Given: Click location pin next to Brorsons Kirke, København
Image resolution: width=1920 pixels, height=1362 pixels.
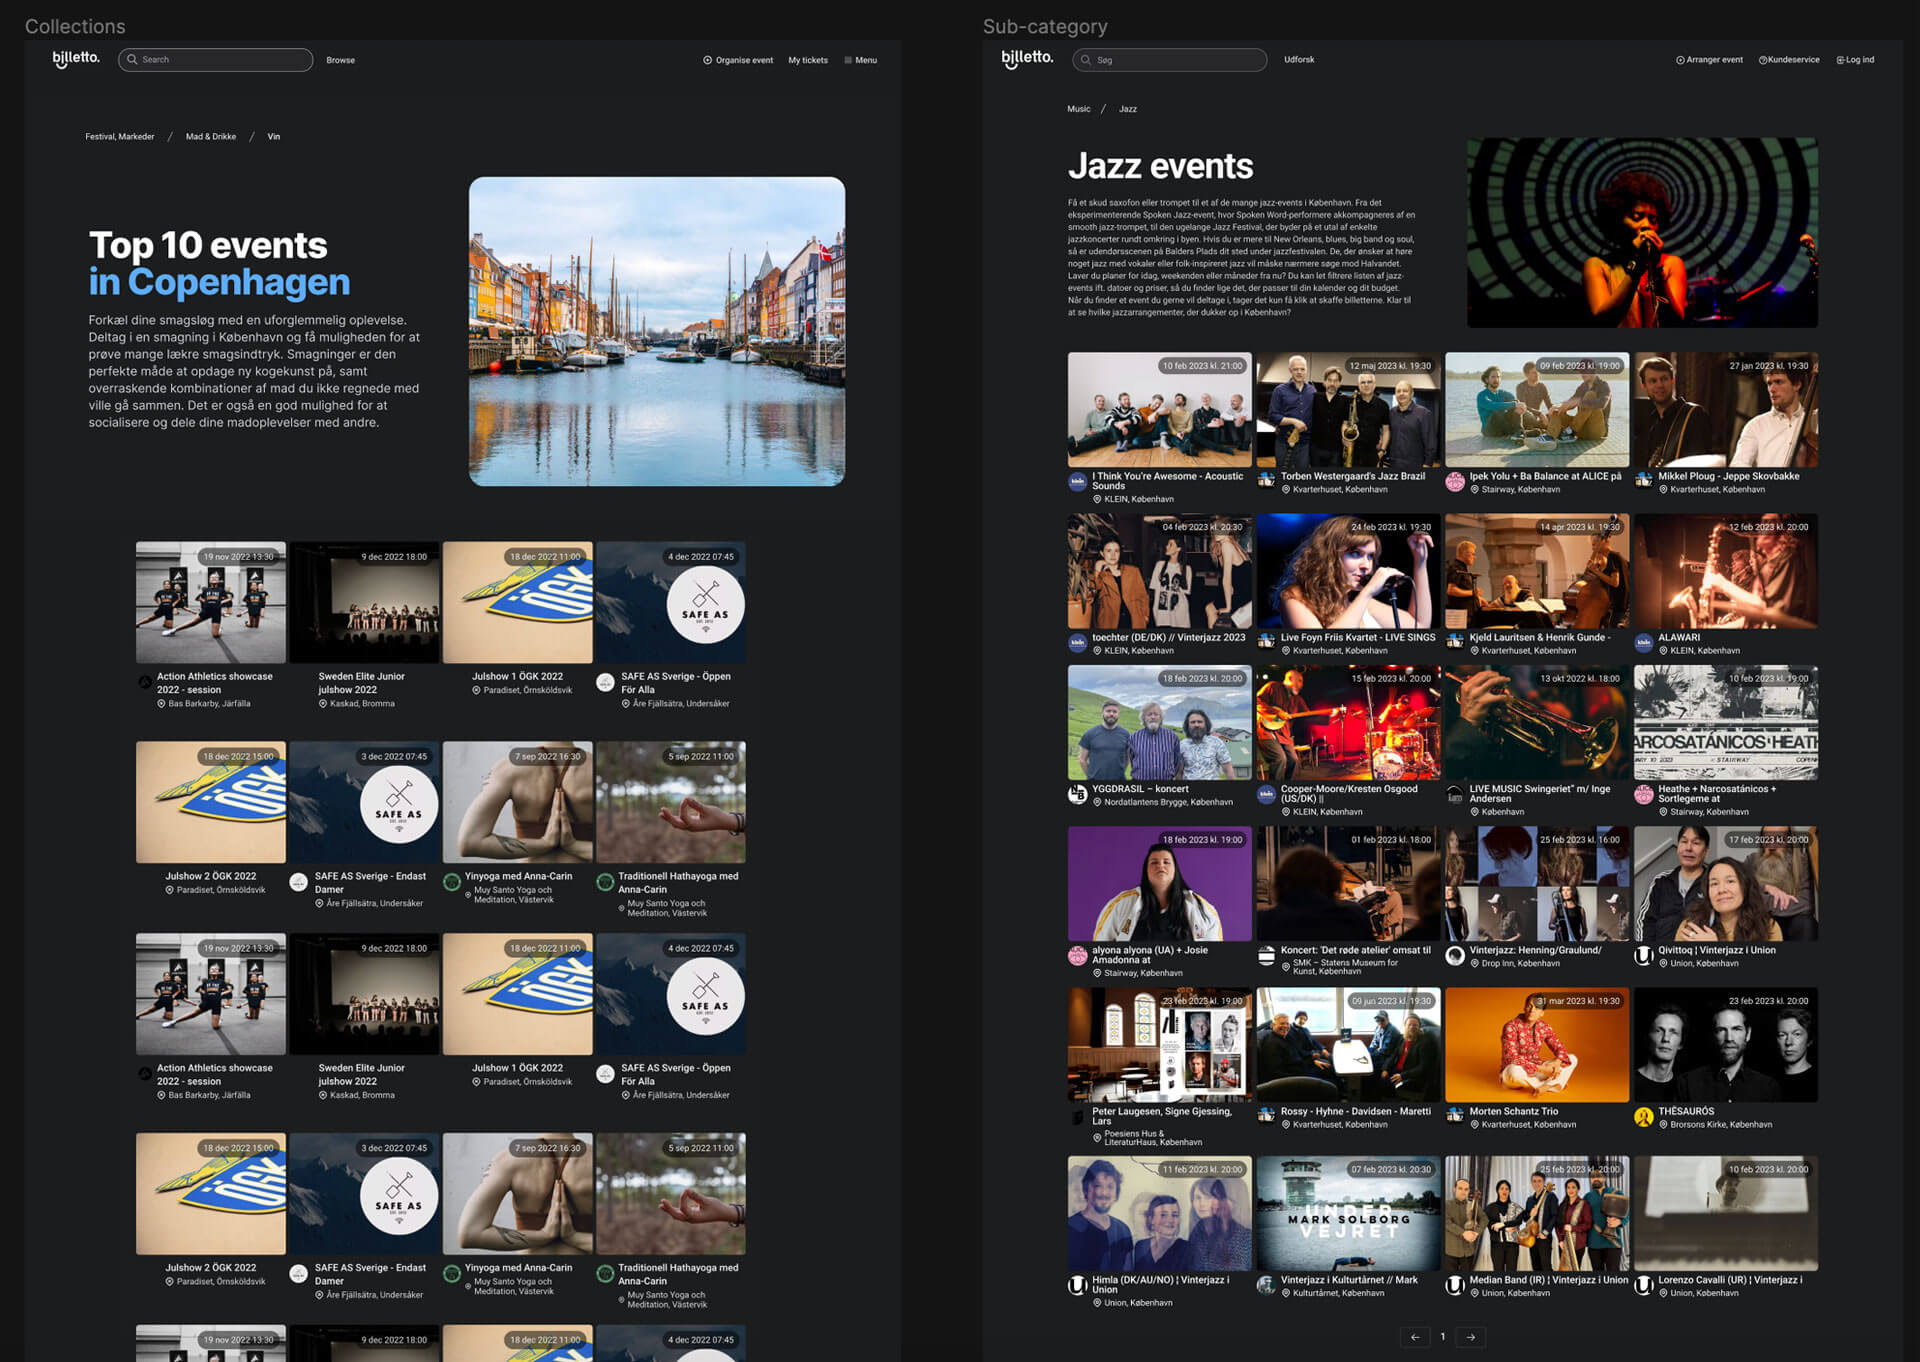Looking at the screenshot, I should coord(1663,1124).
